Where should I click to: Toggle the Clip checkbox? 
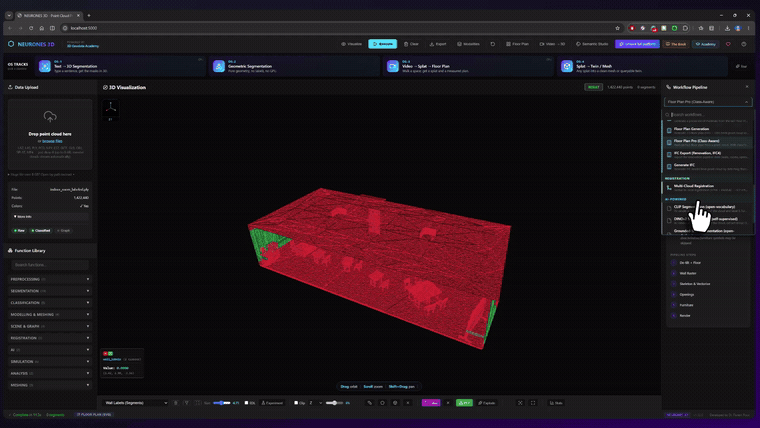pos(296,403)
